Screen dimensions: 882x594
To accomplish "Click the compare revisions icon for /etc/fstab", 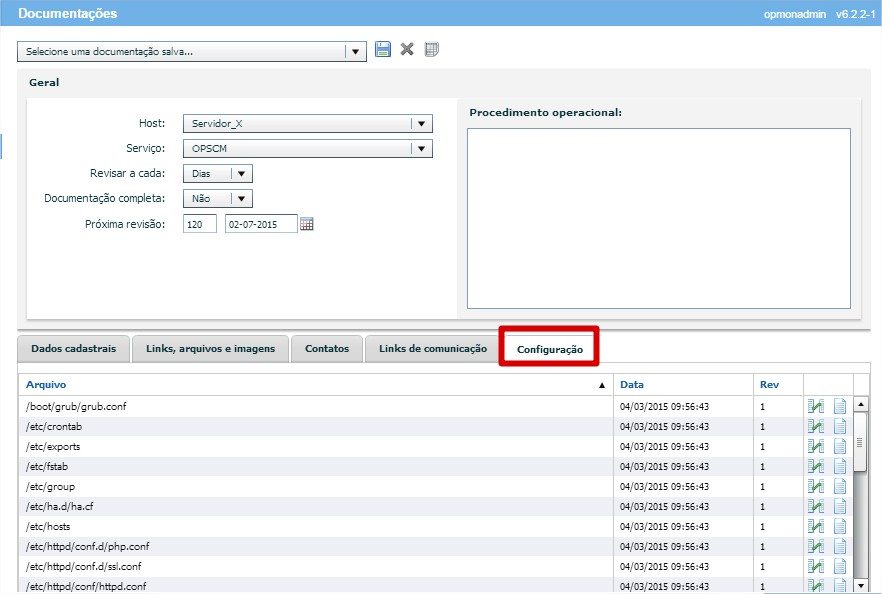I will tap(816, 466).
